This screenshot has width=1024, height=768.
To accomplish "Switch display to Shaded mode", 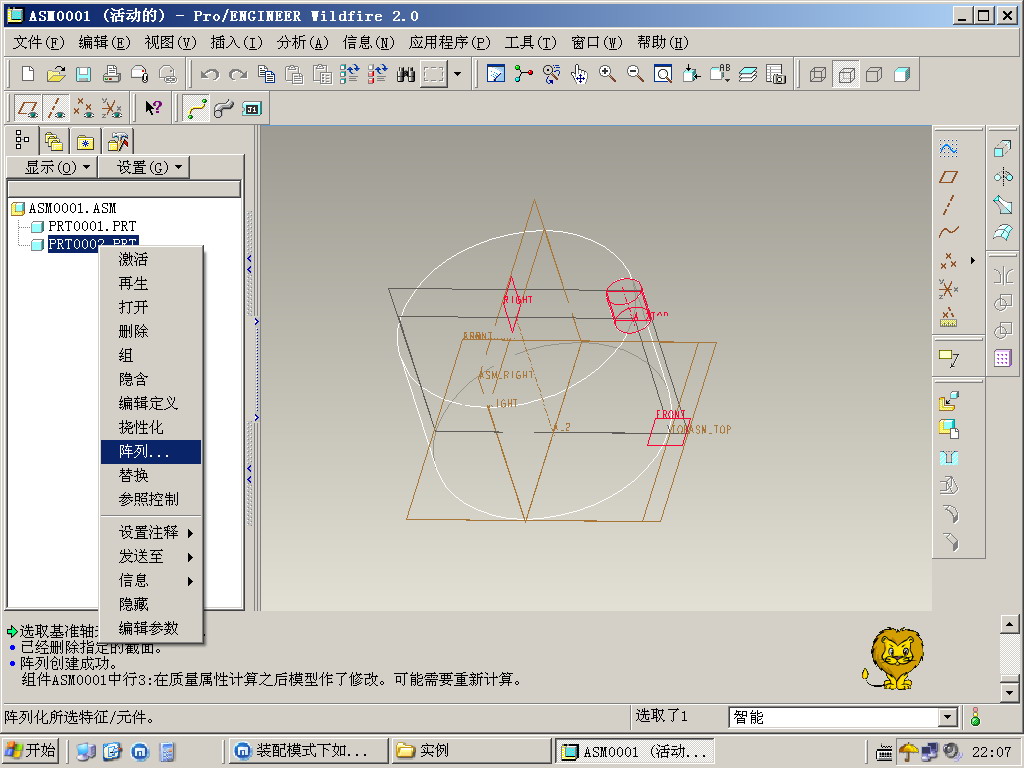I will (x=902, y=74).
